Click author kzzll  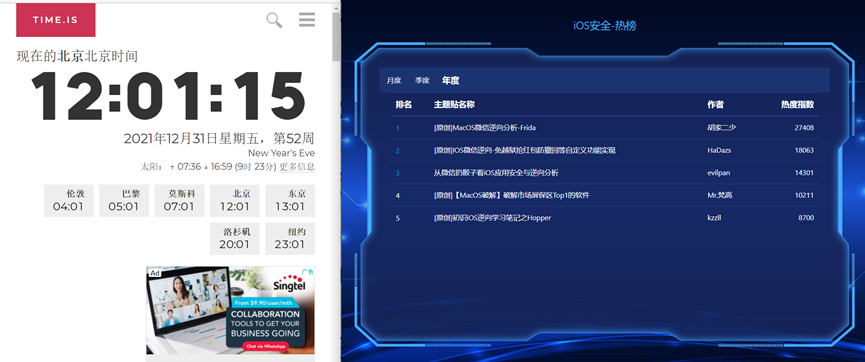click(714, 218)
